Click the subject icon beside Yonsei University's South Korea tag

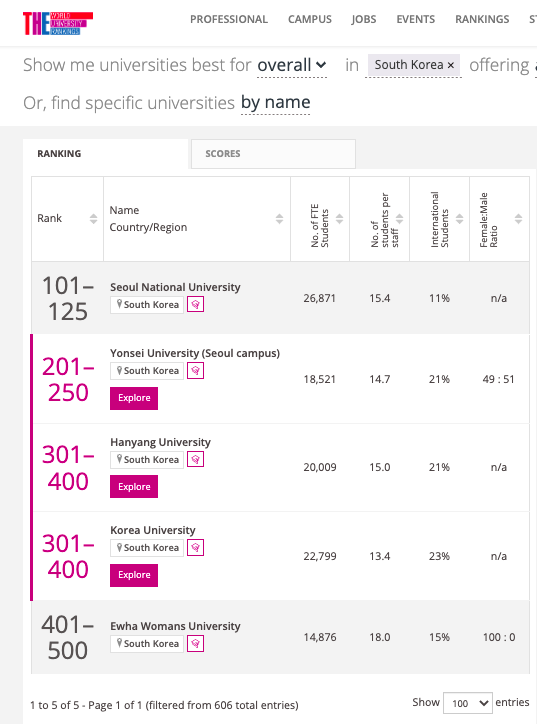(x=195, y=370)
